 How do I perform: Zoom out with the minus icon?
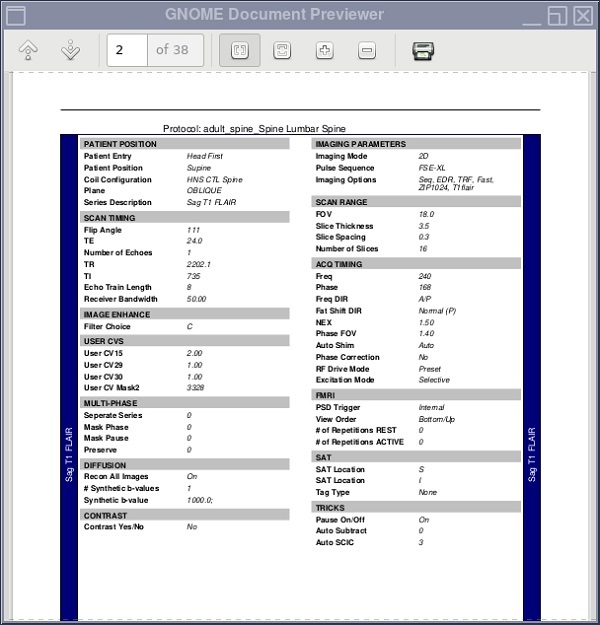[367, 51]
